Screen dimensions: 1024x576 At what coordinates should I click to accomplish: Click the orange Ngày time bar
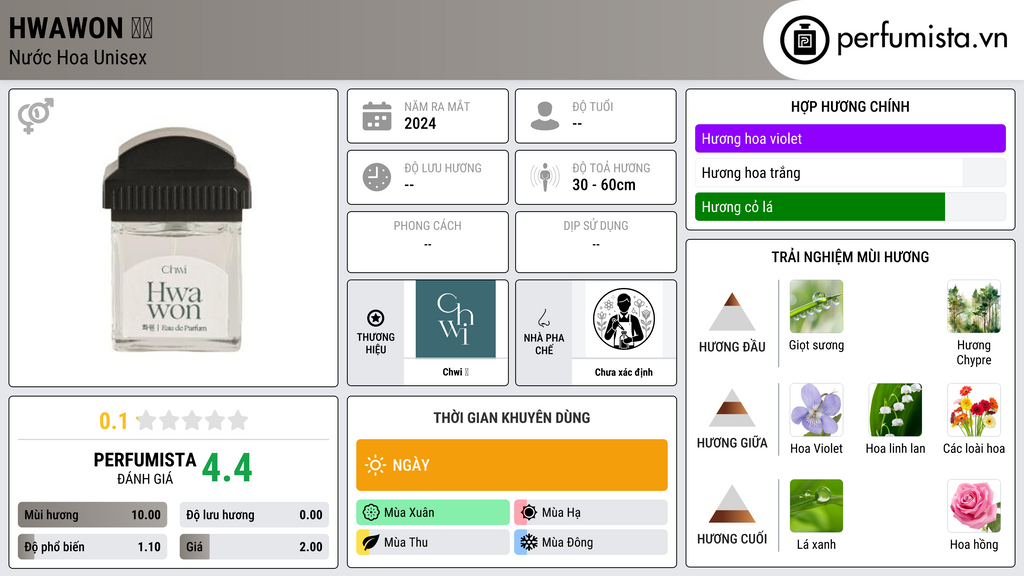pyautogui.click(x=511, y=465)
